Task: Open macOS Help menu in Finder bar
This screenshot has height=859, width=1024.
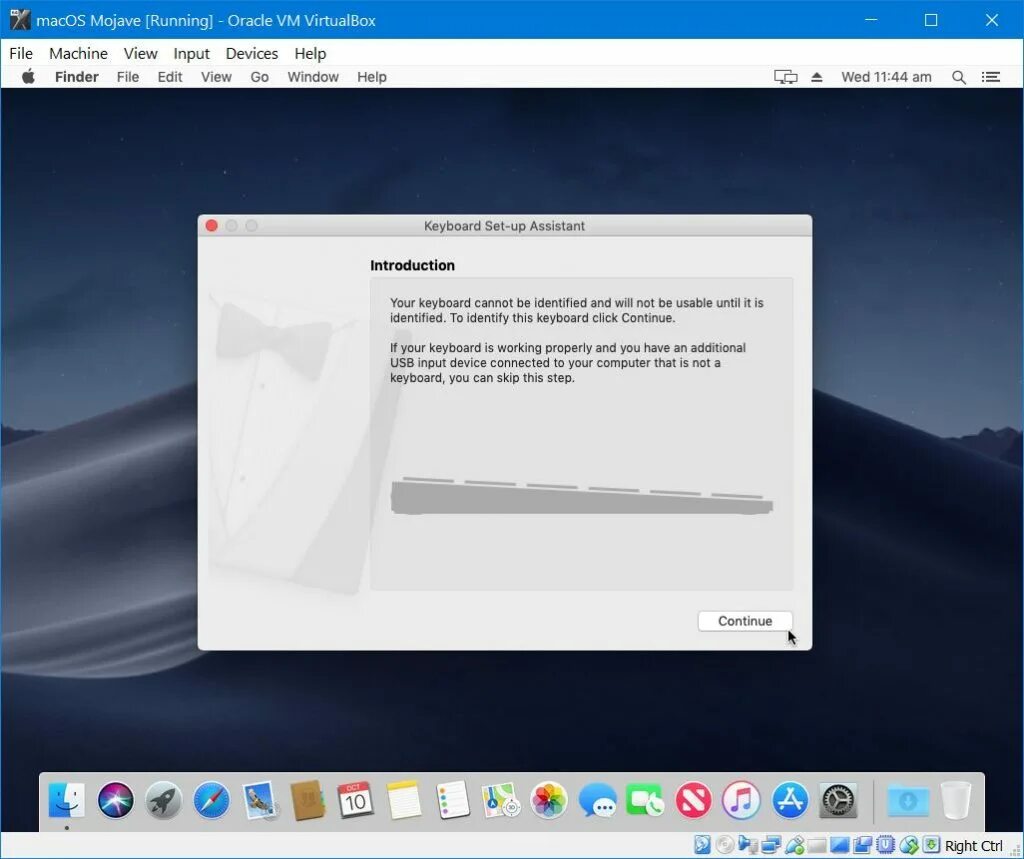Action: pos(372,77)
